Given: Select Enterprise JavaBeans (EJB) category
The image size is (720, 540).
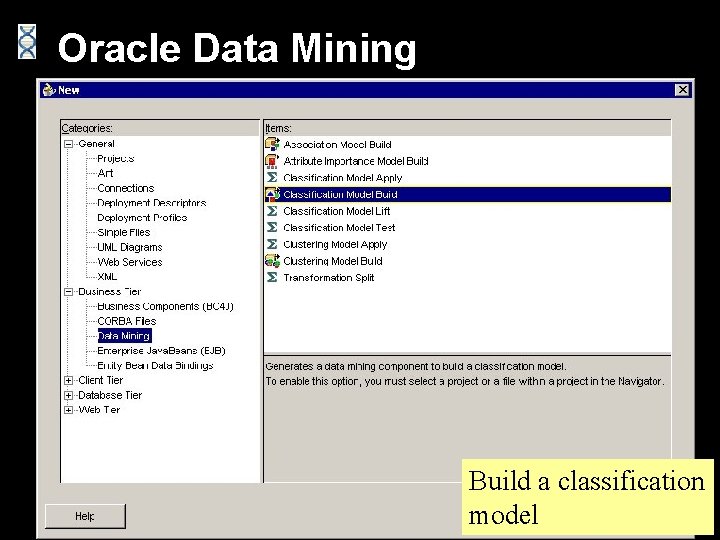Looking at the screenshot, I should pyautogui.click(x=162, y=351).
